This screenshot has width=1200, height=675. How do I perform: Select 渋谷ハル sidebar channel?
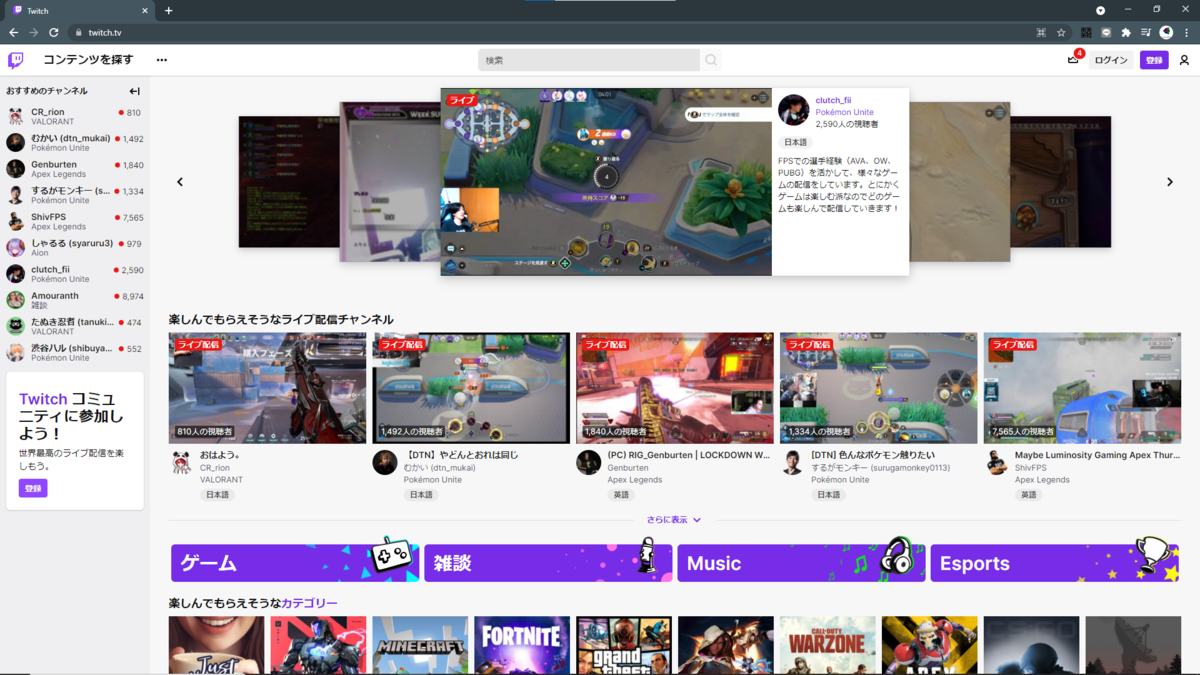[x=75, y=352]
